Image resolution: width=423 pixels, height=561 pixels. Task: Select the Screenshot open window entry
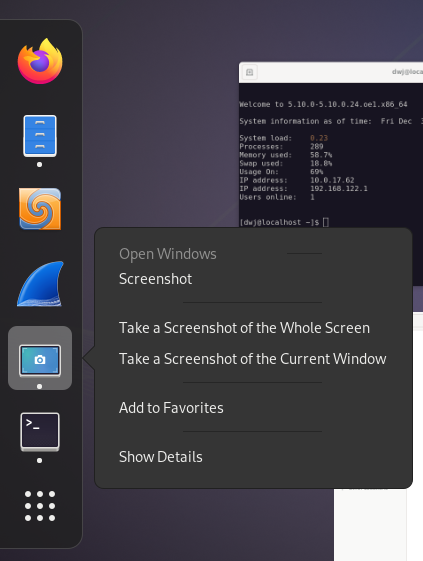point(155,279)
